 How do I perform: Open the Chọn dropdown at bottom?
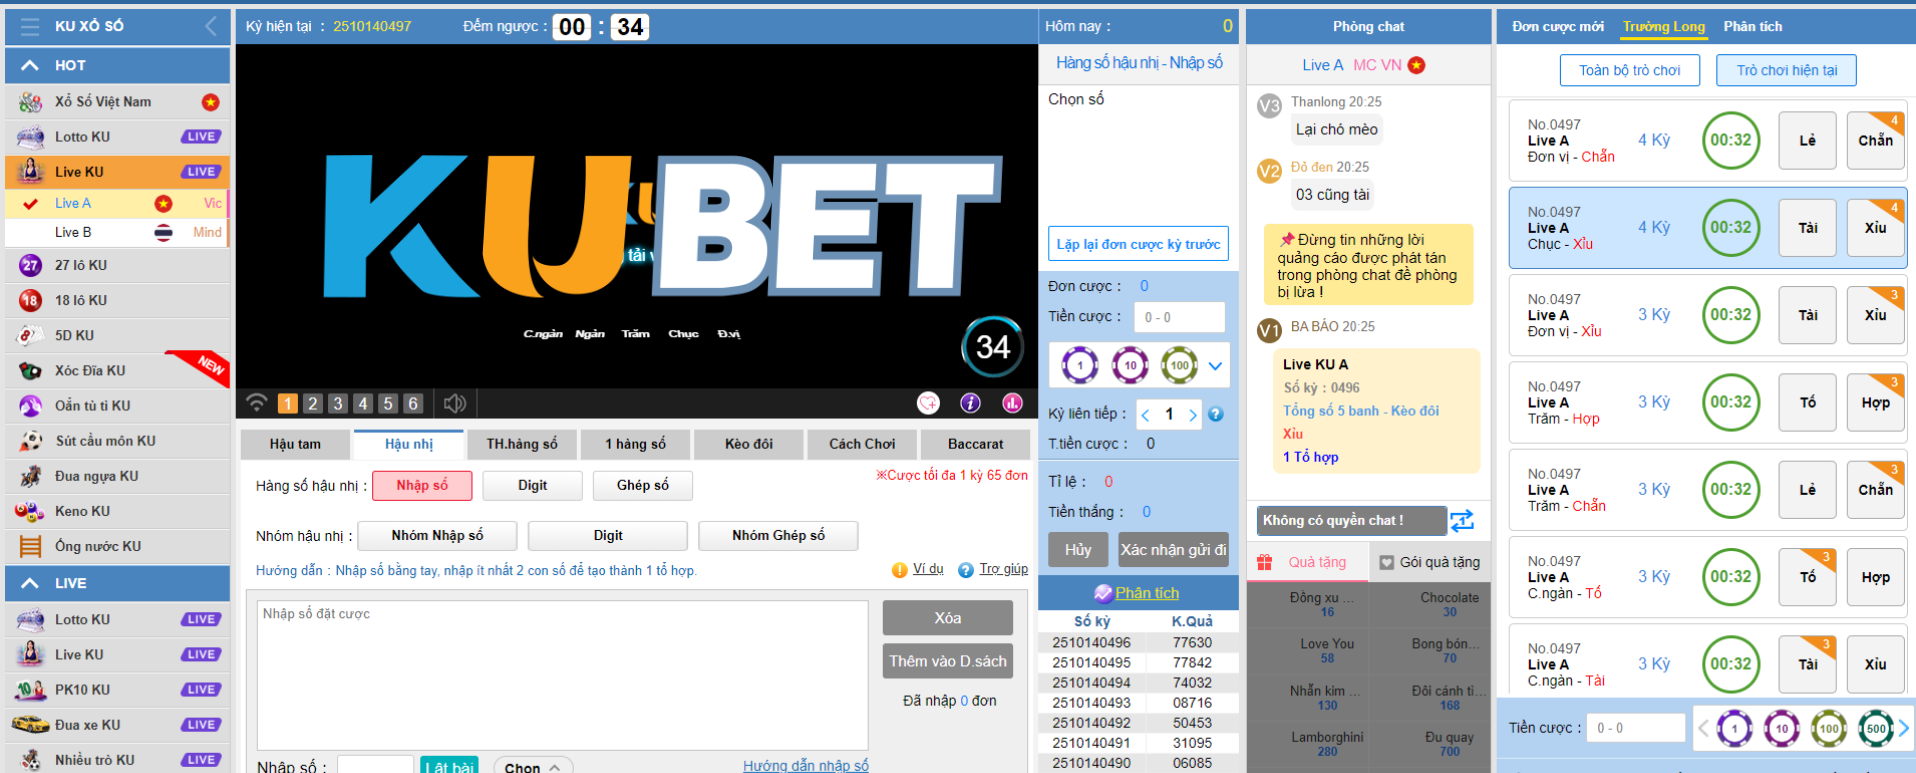[x=532, y=766]
